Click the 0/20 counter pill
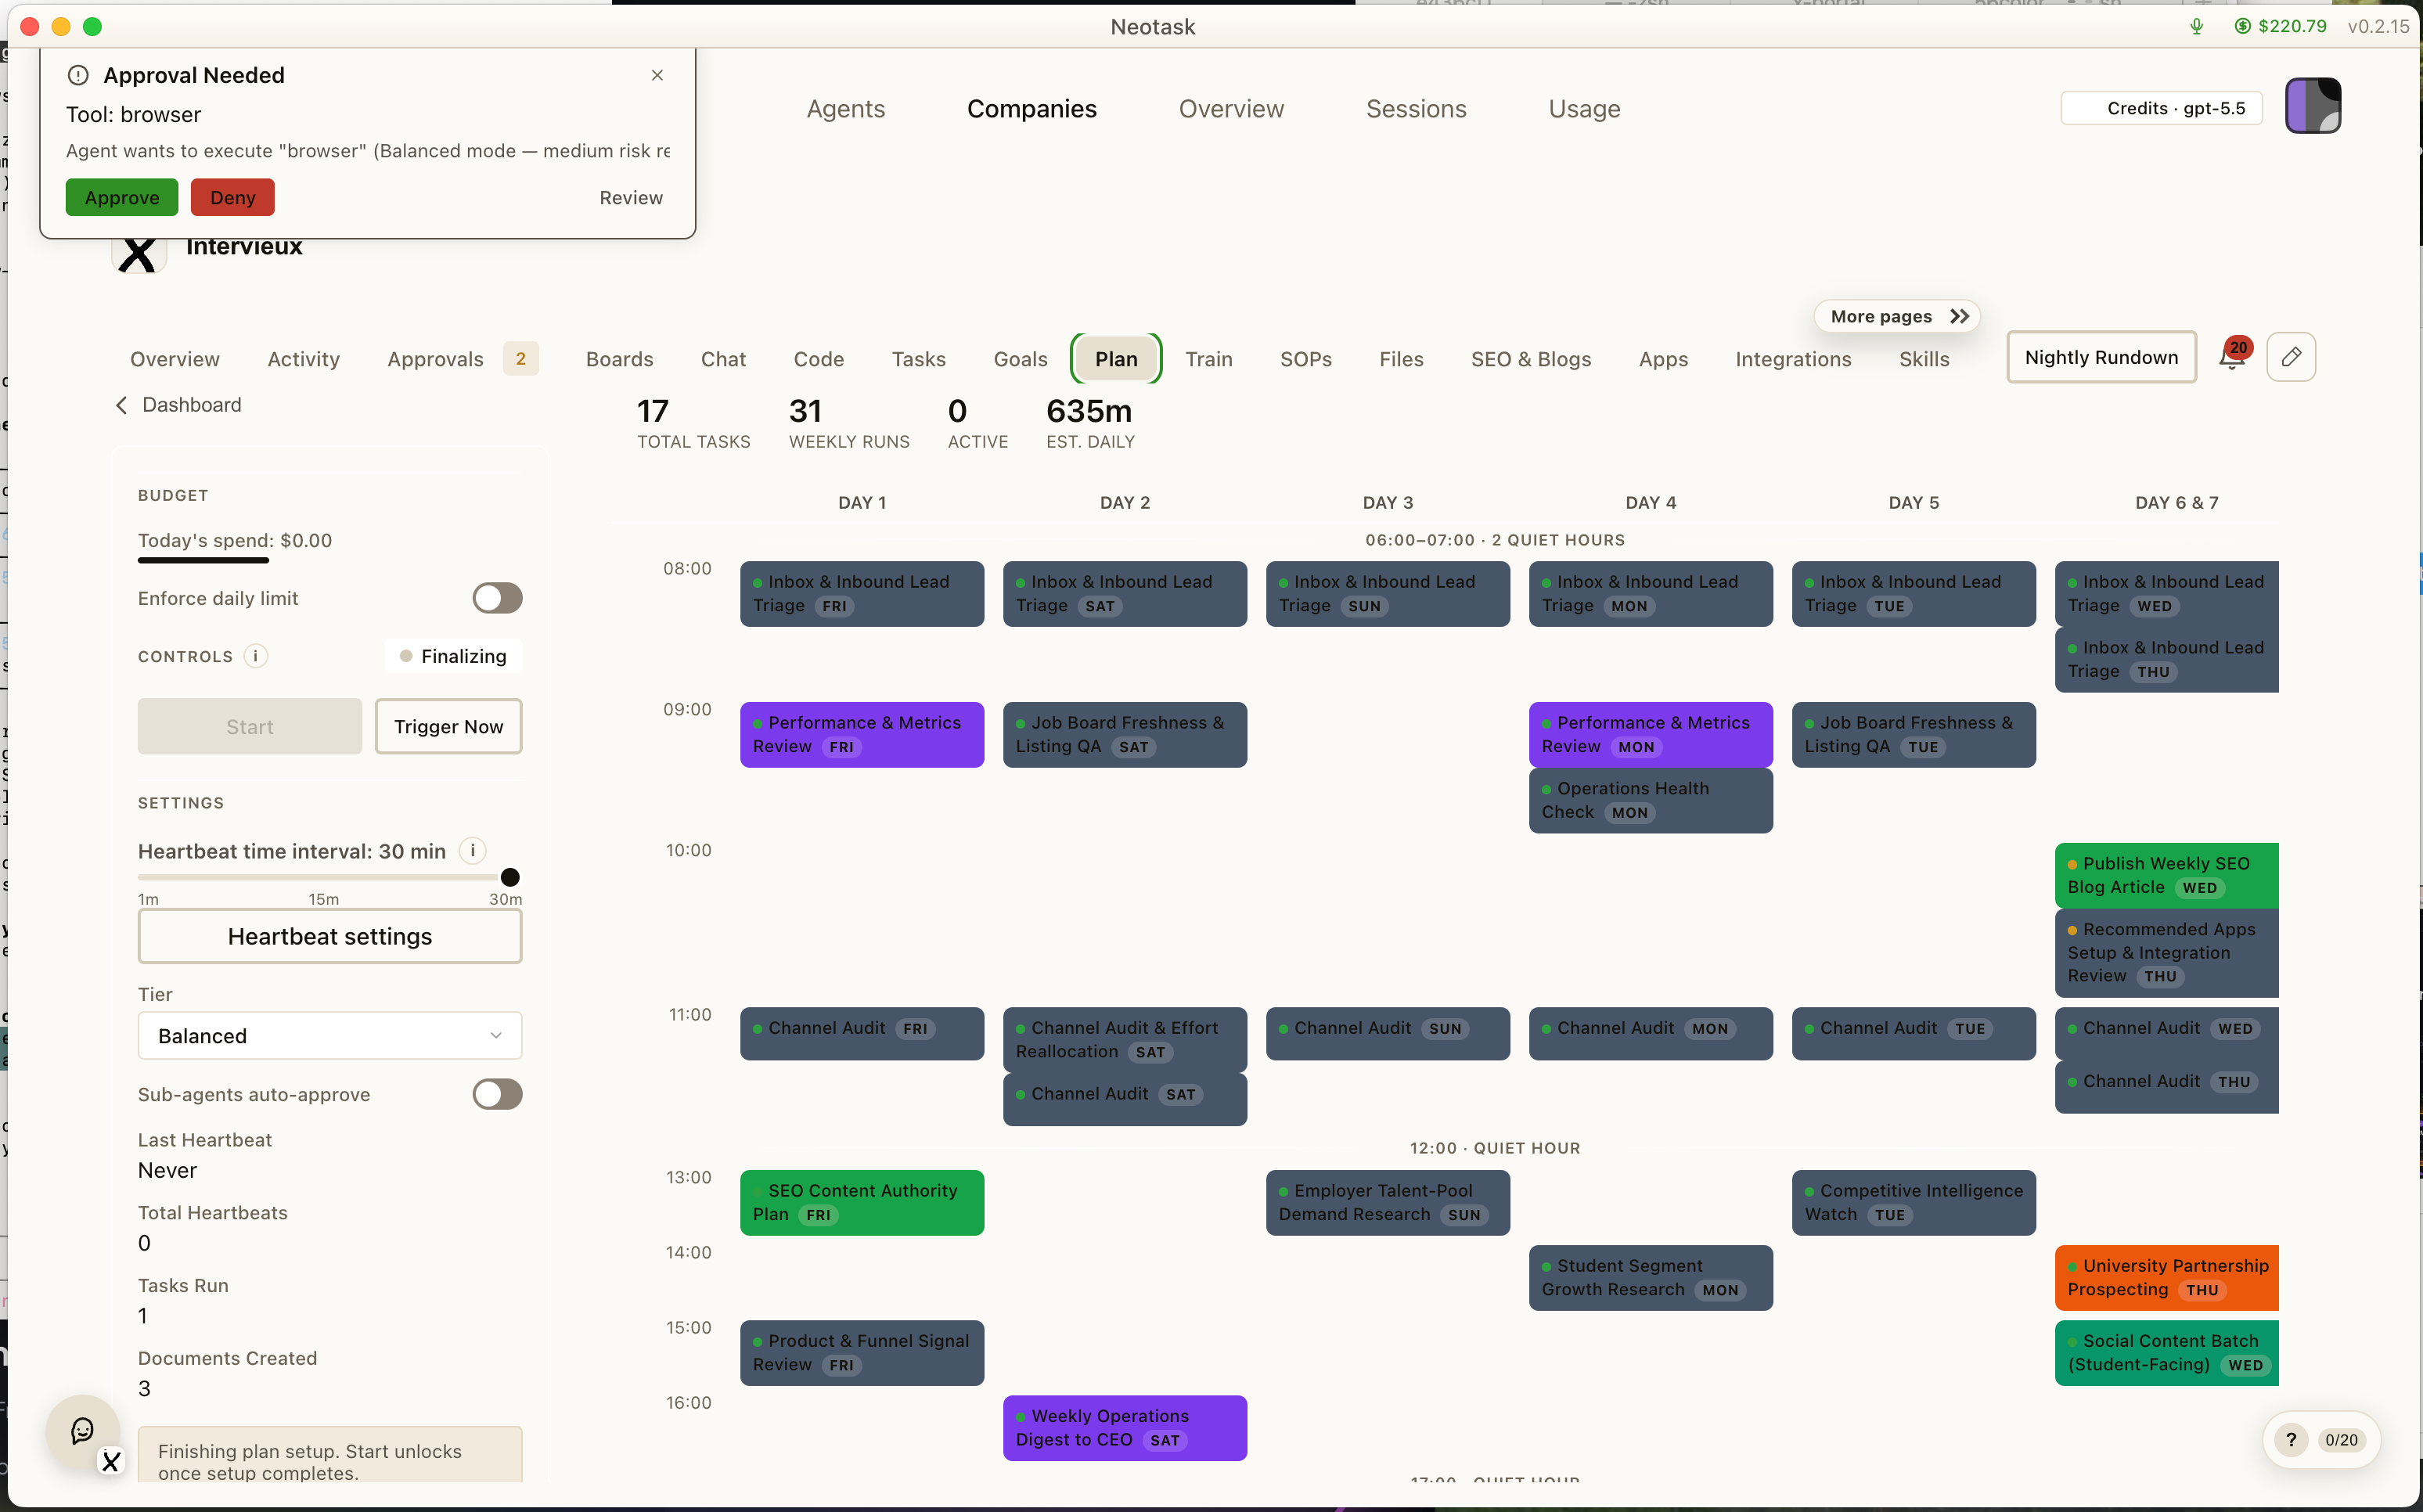Screen dimensions: 2423x1512 point(2341,1440)
